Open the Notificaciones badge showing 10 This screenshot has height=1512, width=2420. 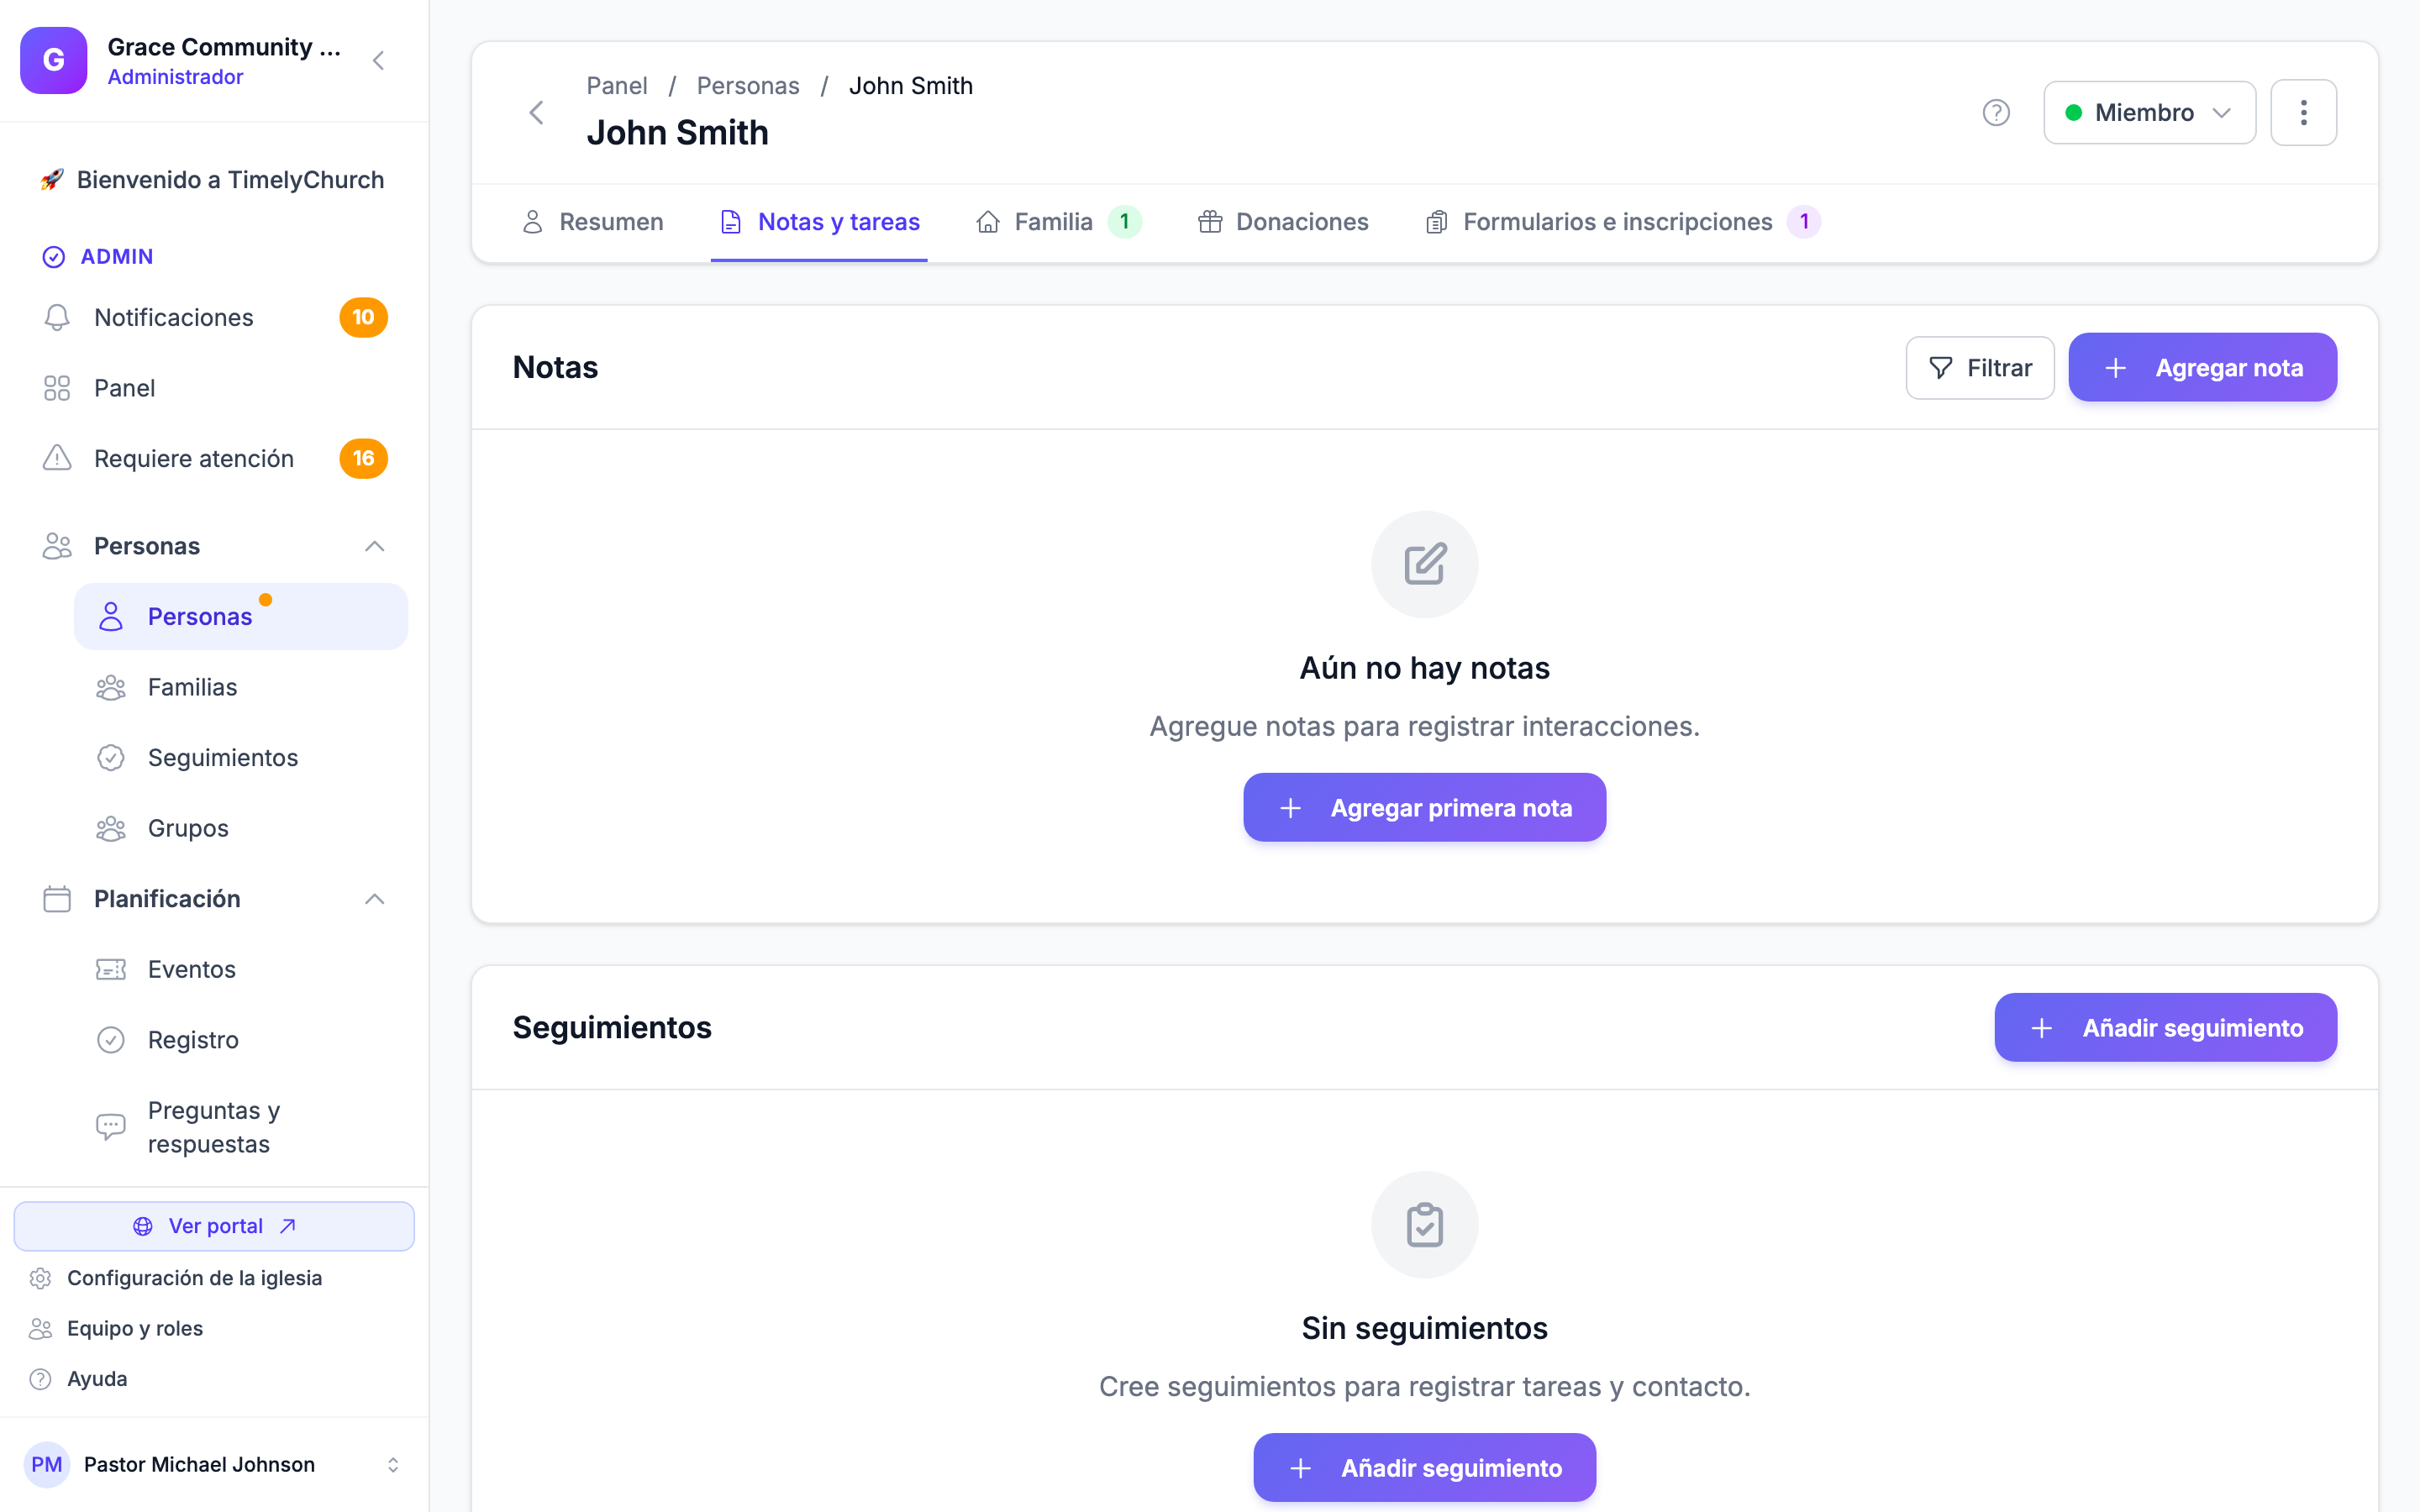(x=363, y=317)
